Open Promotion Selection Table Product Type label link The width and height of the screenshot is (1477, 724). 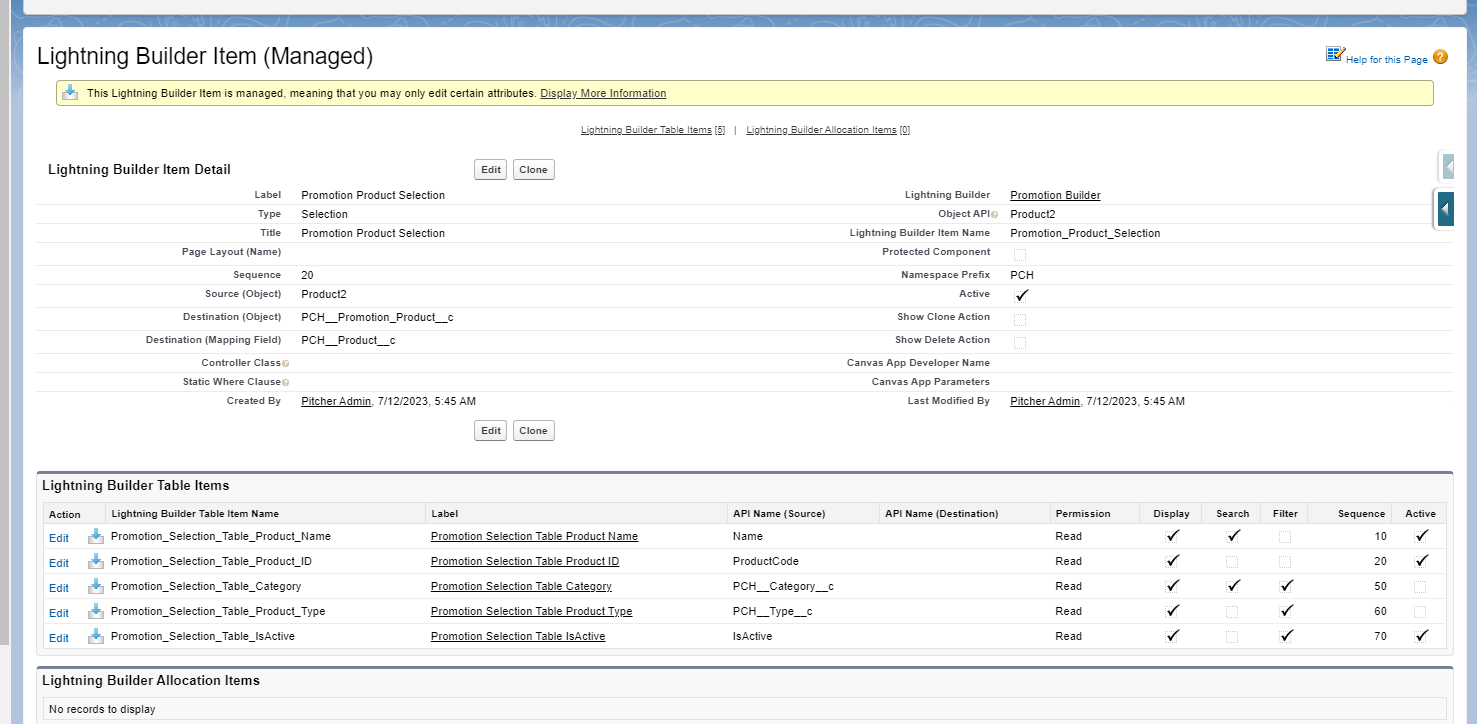tap(531, 611)
